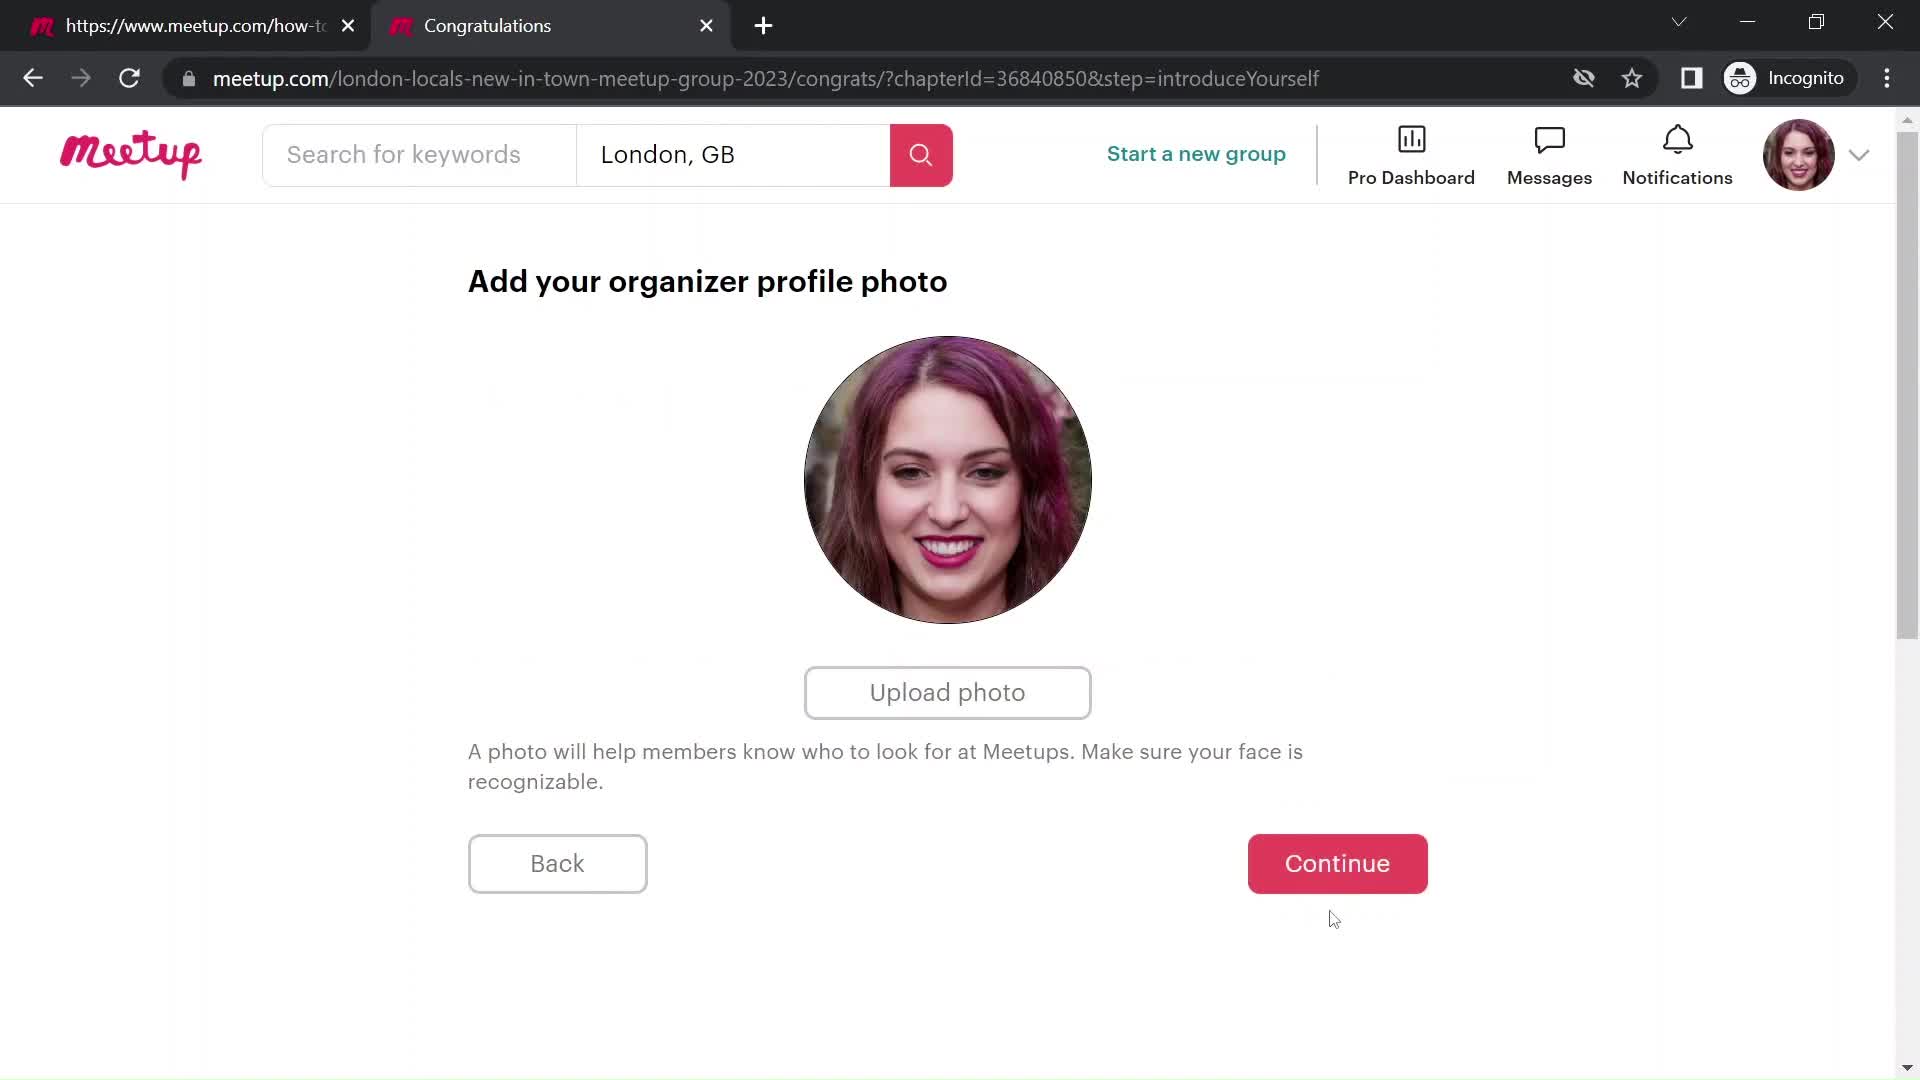This screenshot has height=1080, width=1920.
Task: Click the Back navigation button
Action: tap(558, 864)
